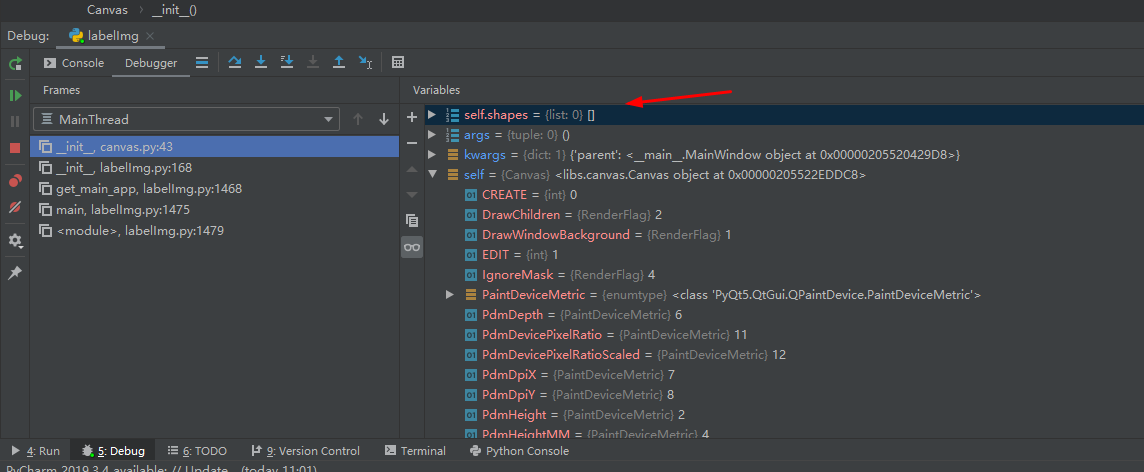Click Step Over icon
The height and width of the screenshot is (472, 1144).
(x=234, y=63)
